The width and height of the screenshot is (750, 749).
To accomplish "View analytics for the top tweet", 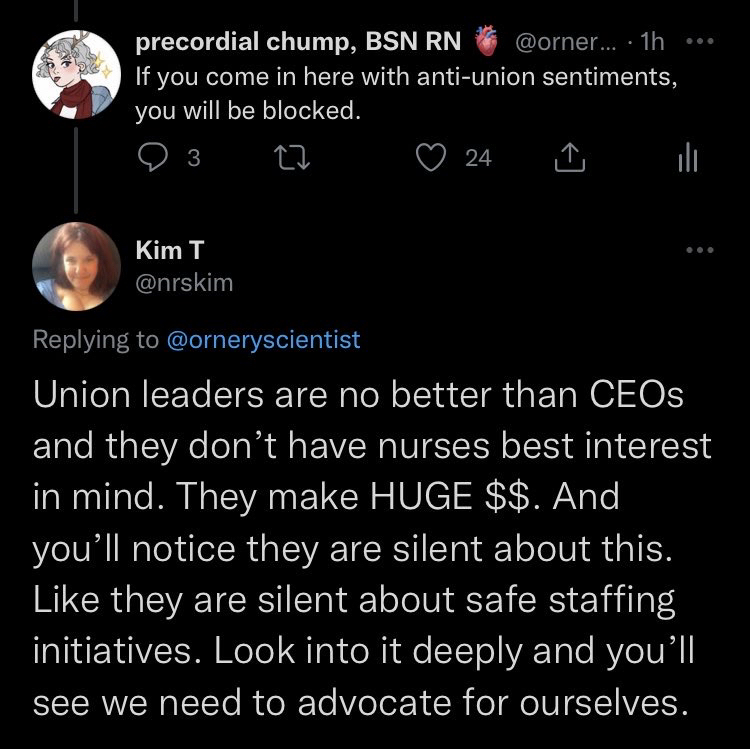I will tap(686, 157).
